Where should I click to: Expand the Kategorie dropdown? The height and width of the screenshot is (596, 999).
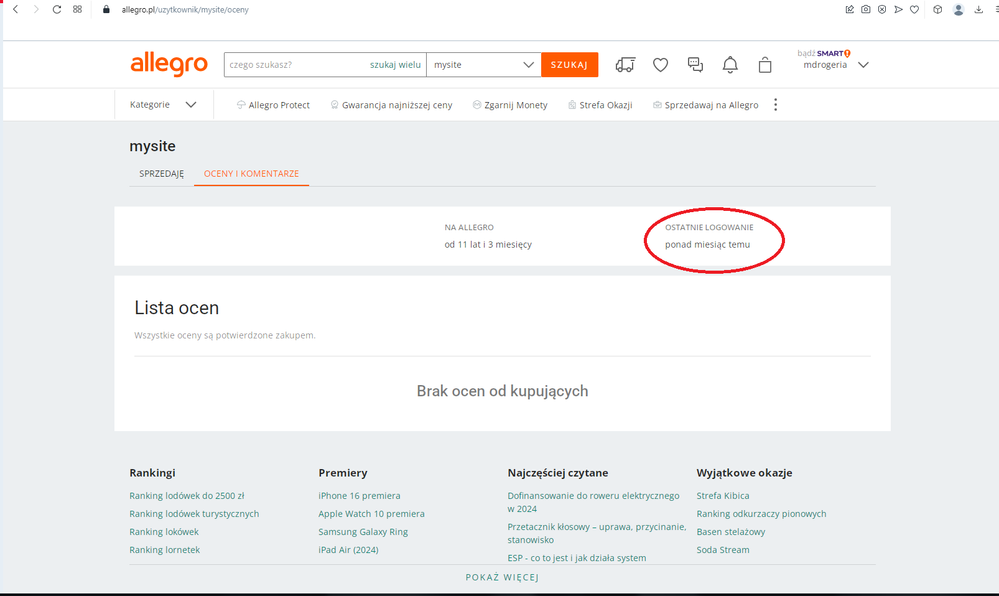(163, 105)
